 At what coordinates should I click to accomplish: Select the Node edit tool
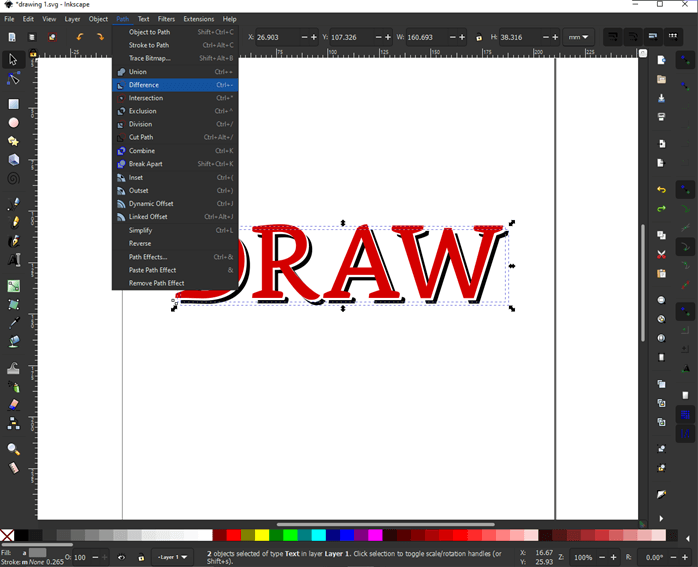tap(13, 79)
